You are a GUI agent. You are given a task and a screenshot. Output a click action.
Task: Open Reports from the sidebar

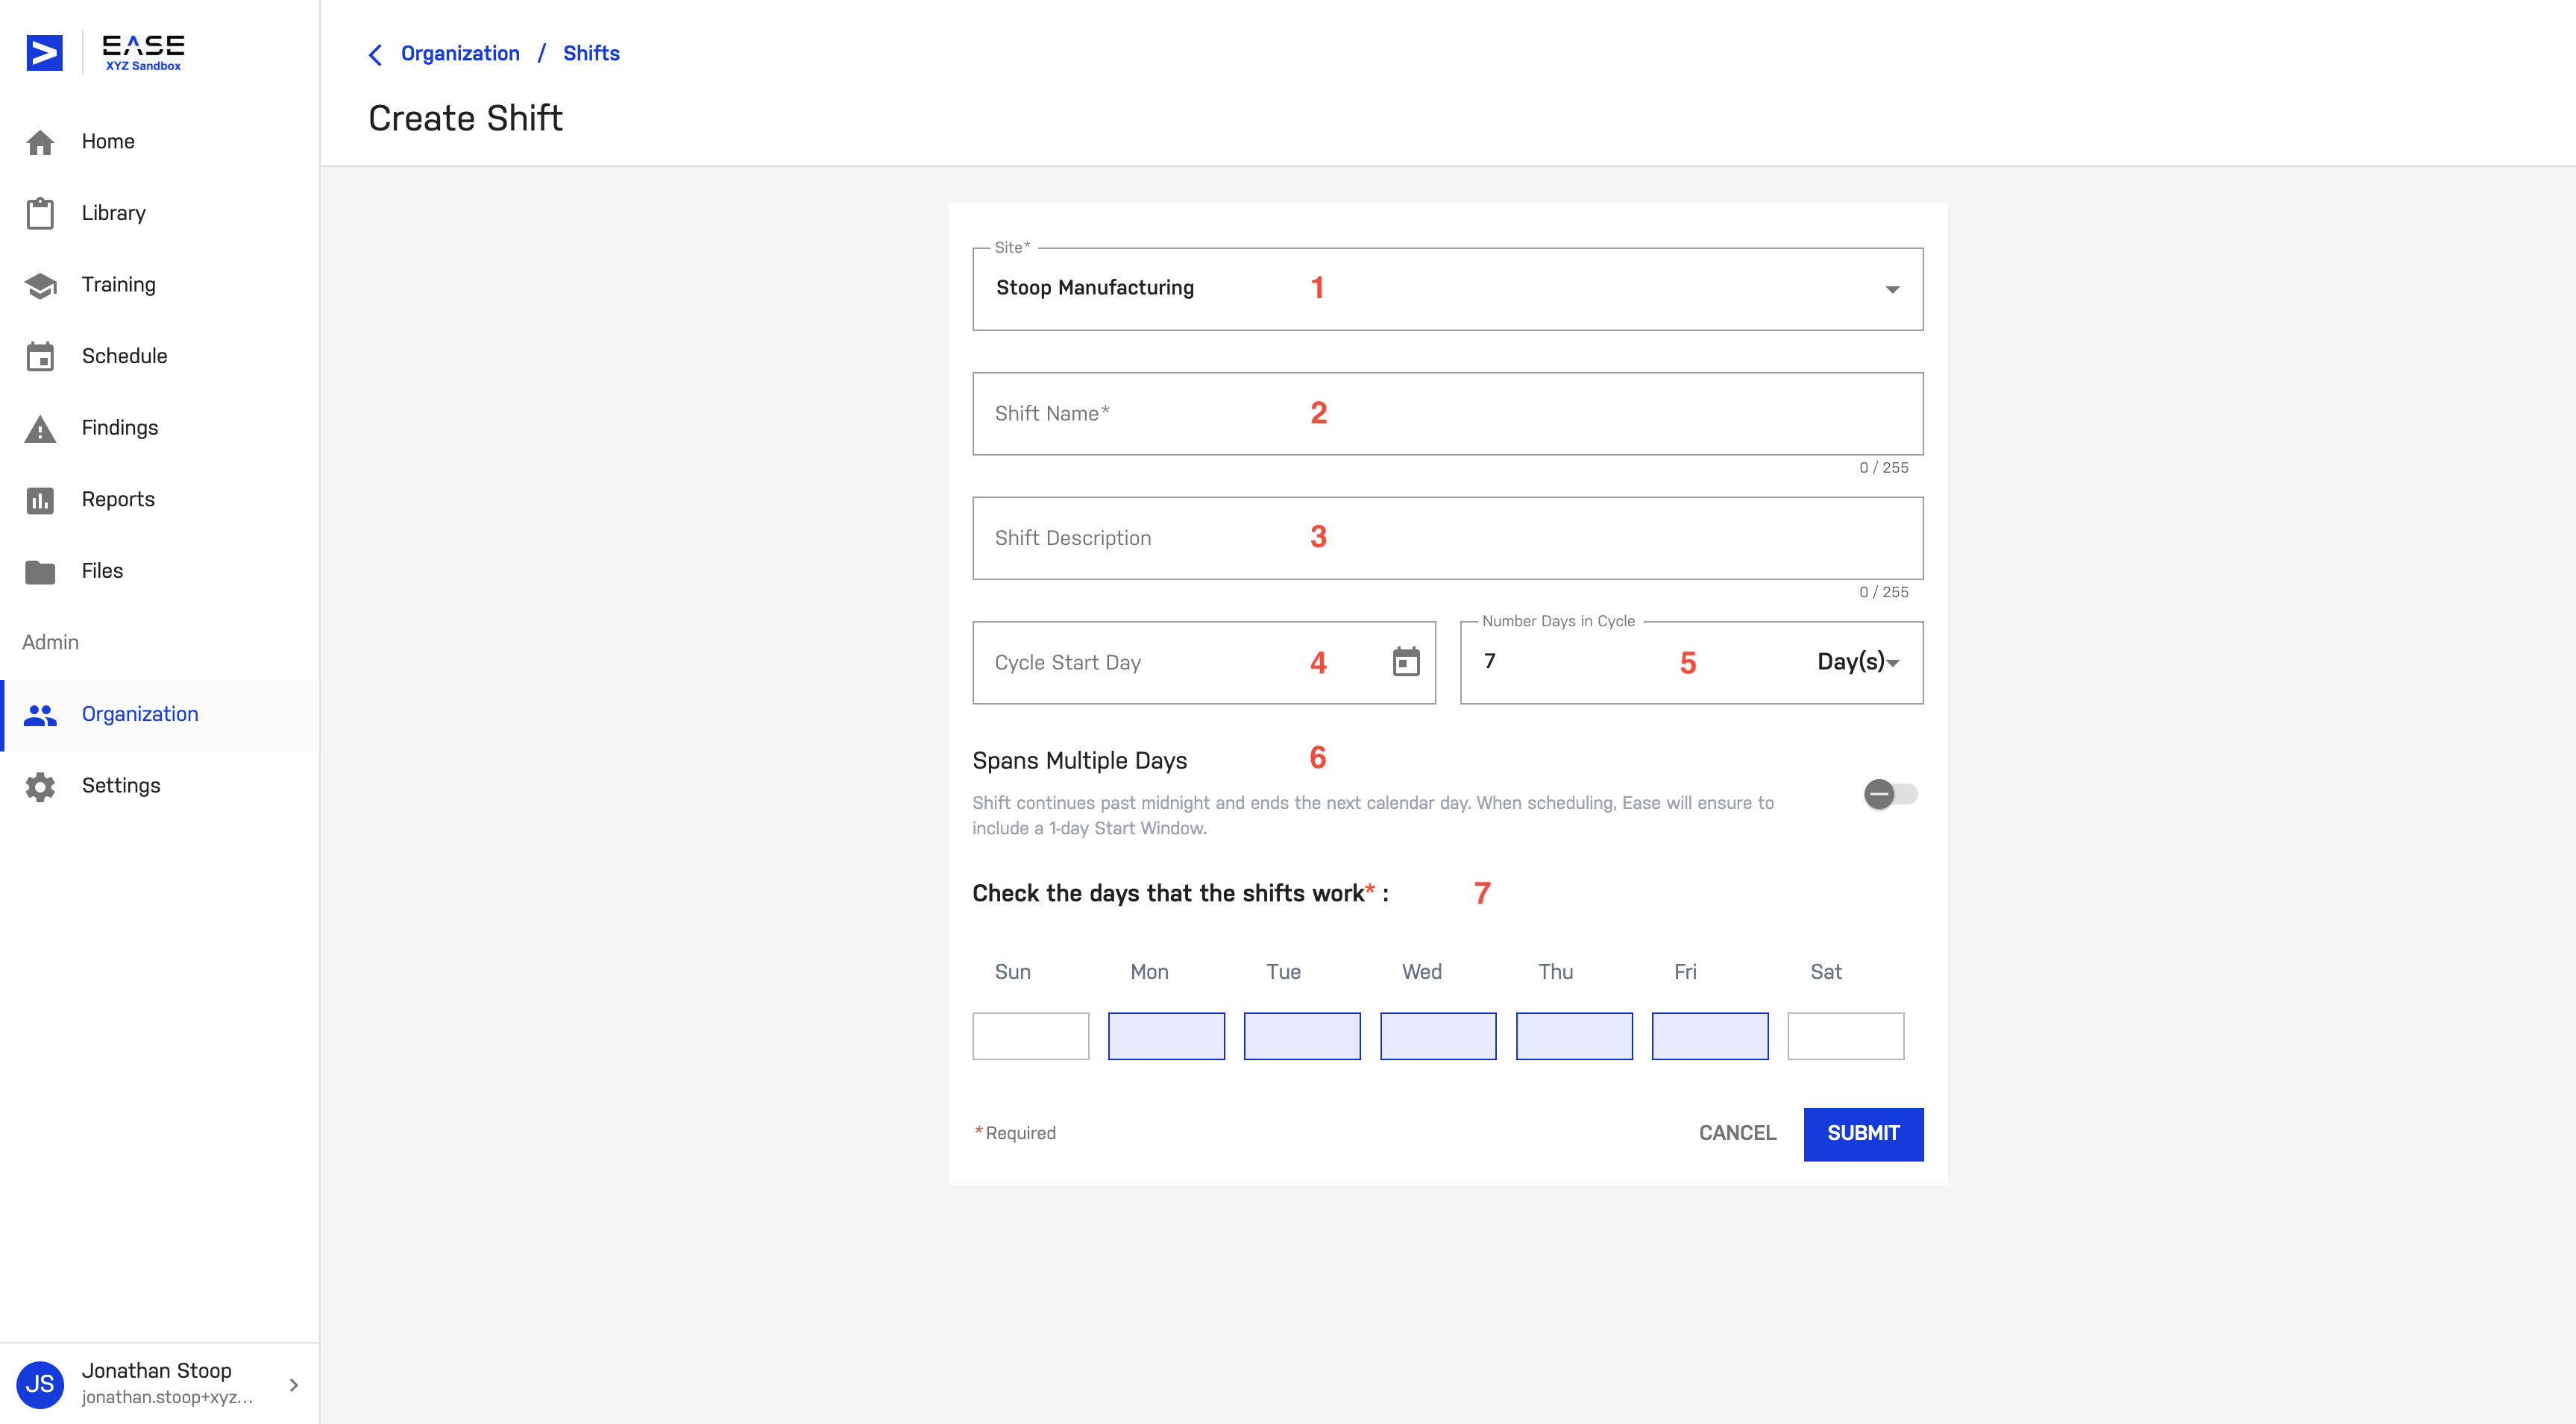pyautogui.click(x=160, y=500)
